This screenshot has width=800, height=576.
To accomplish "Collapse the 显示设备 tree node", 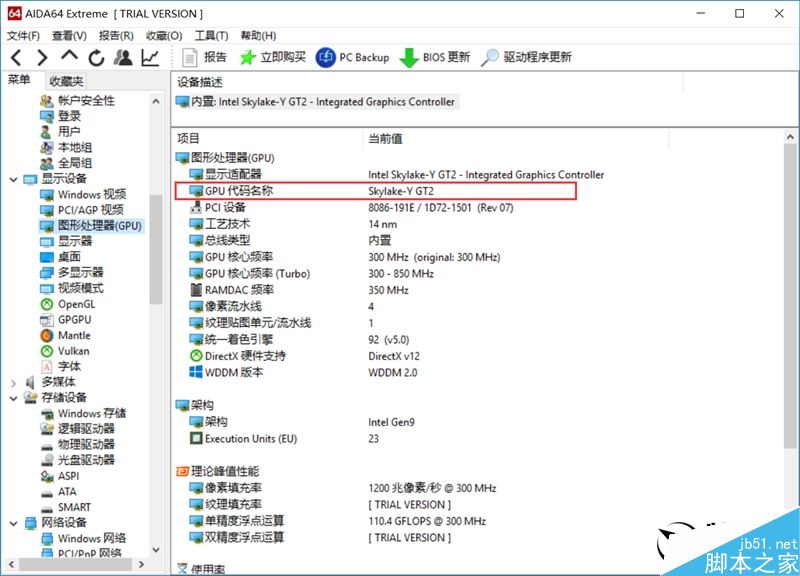I will click(x=13, y=180).
